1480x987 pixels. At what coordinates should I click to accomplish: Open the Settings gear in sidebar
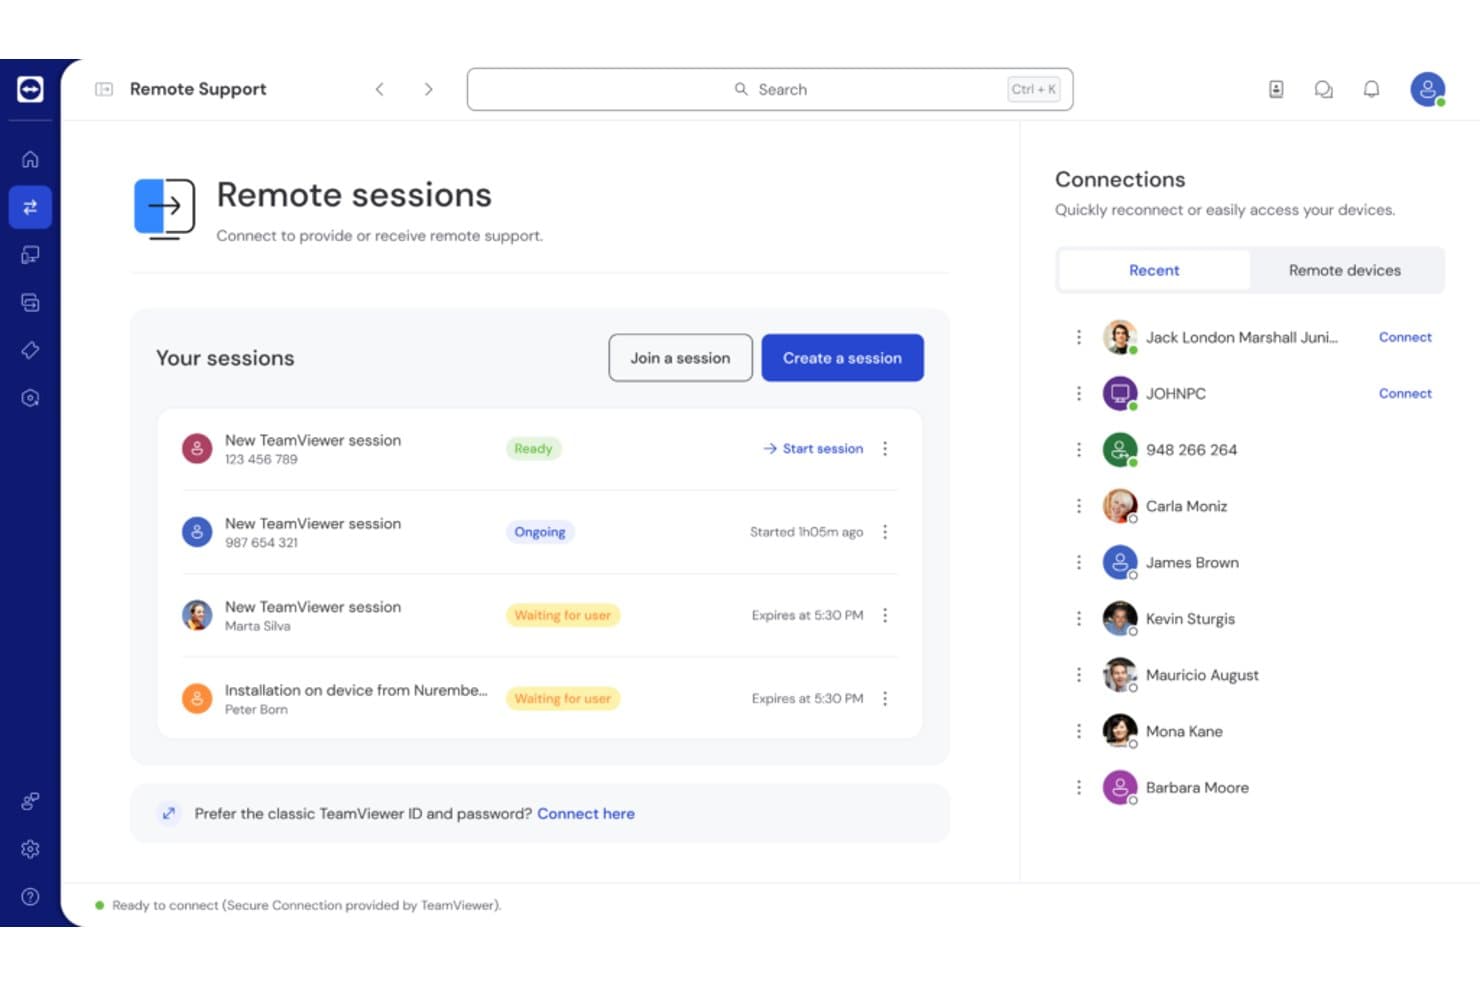[30, 849]
